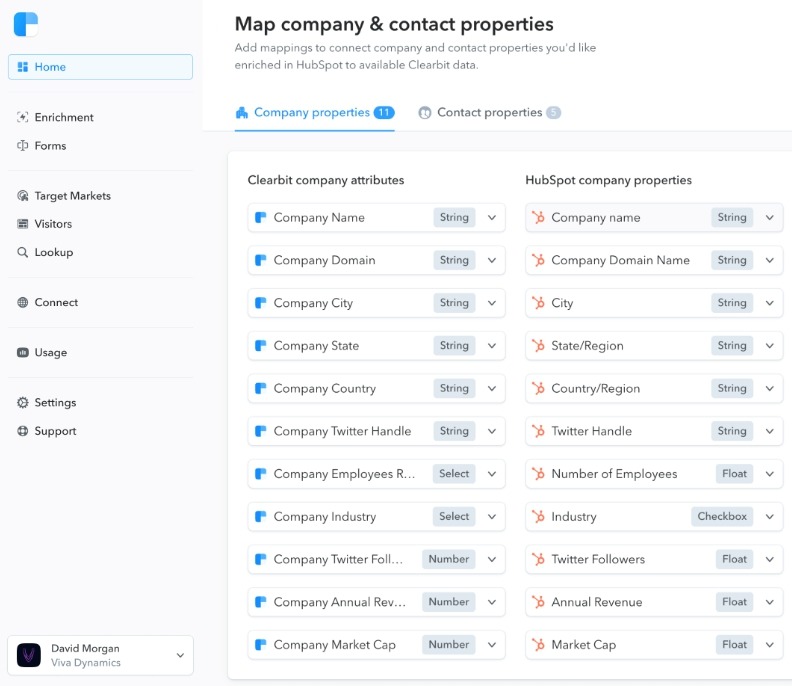Open Enrichment via its sidebar icon
Image resolution: width=792 pixels, height=686 pixels.
(x=23, y=117)
